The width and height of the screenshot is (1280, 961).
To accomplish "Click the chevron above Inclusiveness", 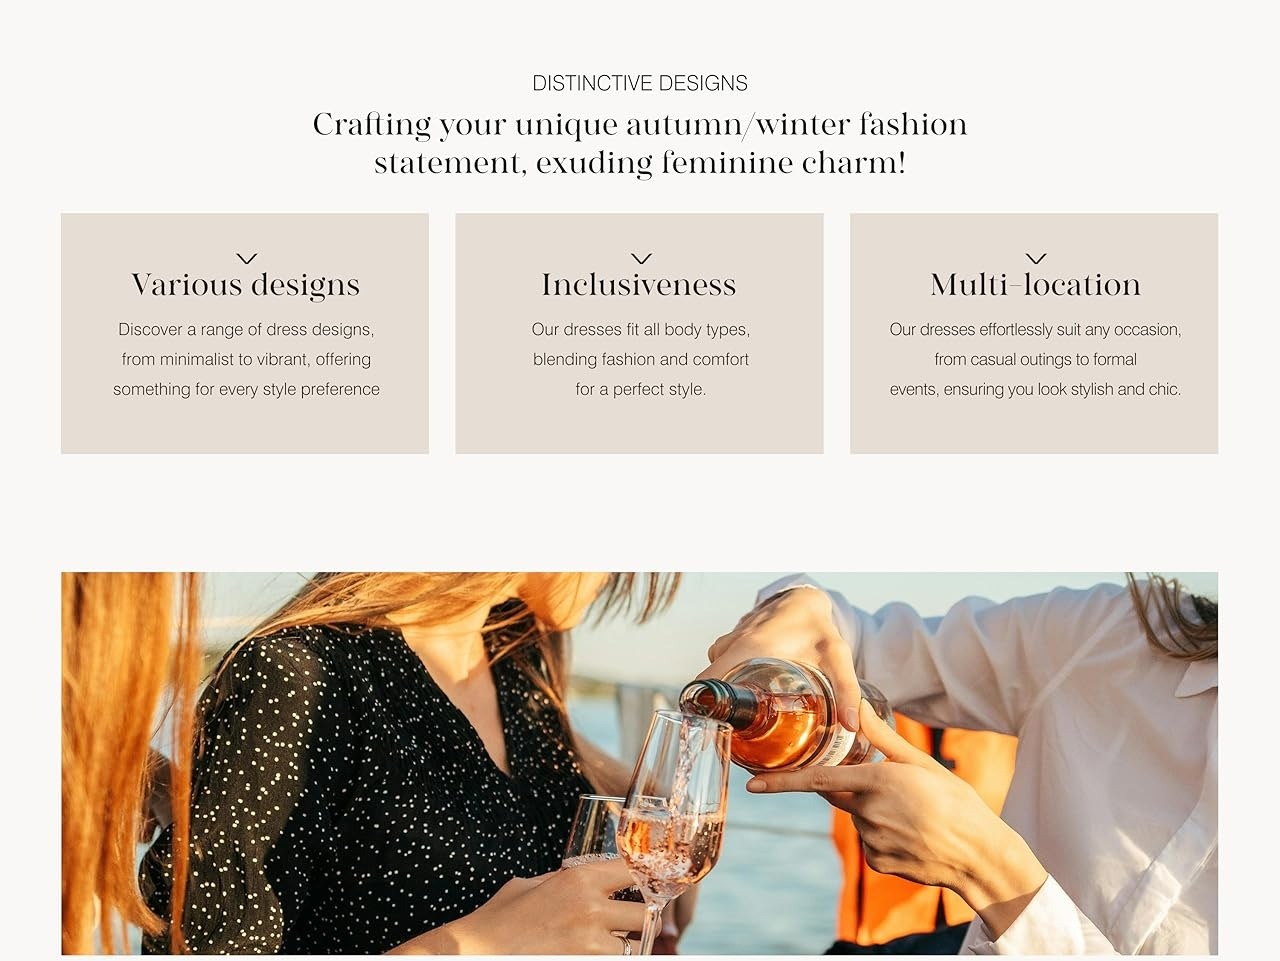I will pyautogui.click(x=641, y=258).
